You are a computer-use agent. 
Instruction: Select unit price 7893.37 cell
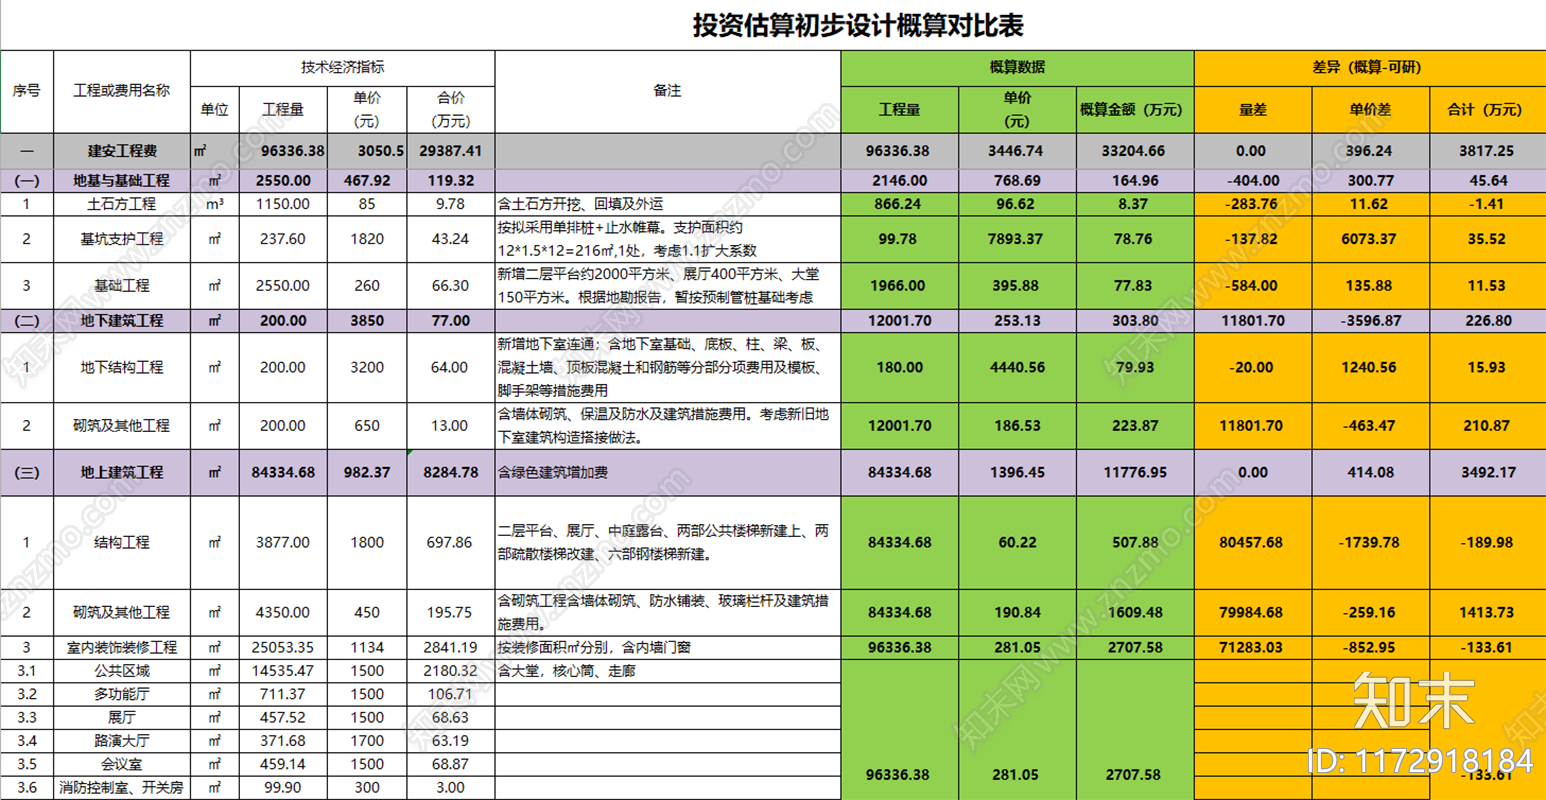(x=1017, y=239)
